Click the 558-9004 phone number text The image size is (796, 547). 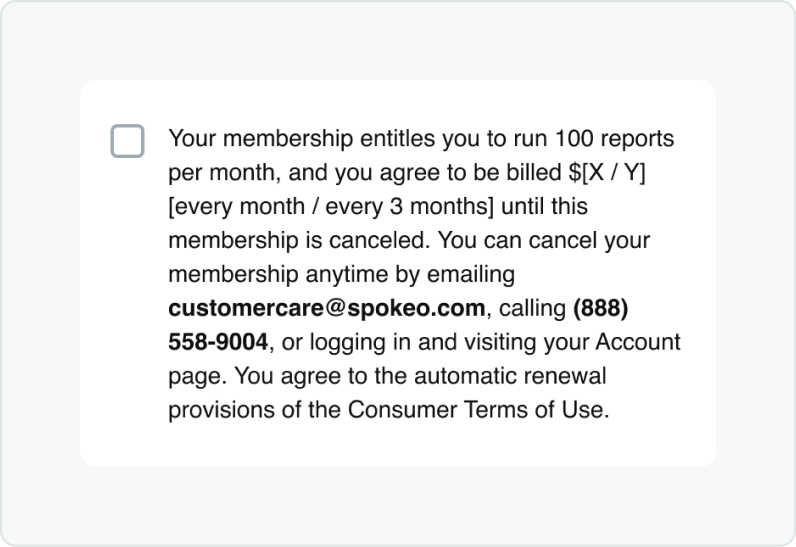pyautogui.click(x=218, y=342)
